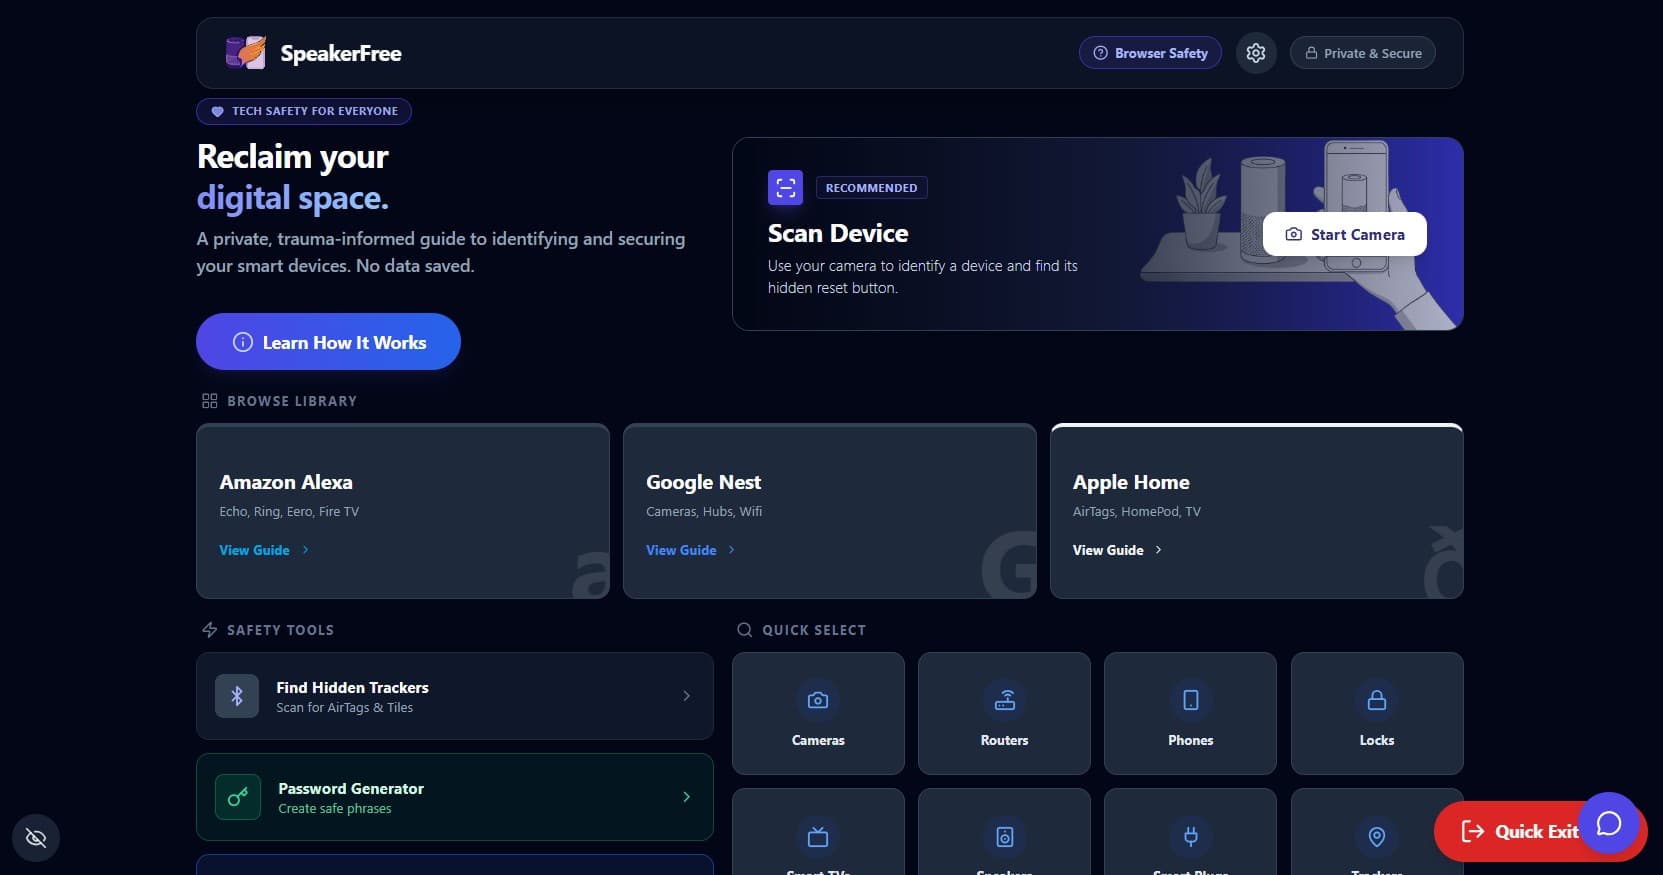Choose the Trackers location pin tile
This screenshot has width=1663, height=875.
click(1377, 832)
